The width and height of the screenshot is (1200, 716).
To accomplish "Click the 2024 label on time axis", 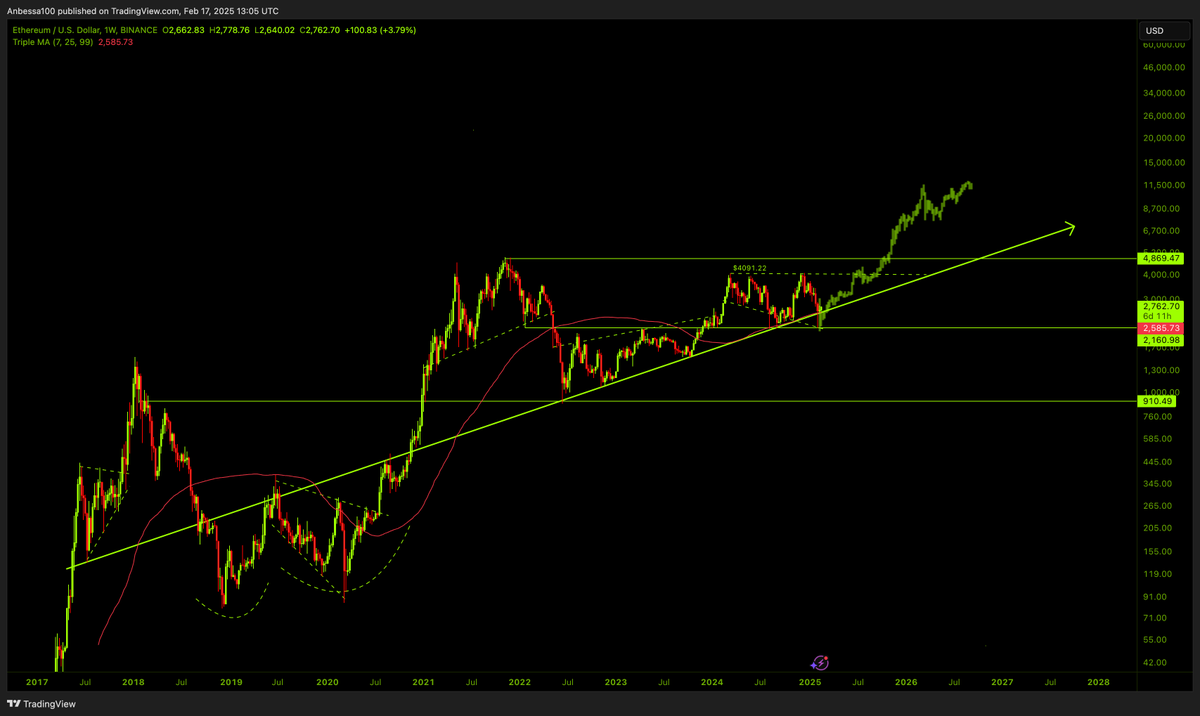I will [712, 682].
